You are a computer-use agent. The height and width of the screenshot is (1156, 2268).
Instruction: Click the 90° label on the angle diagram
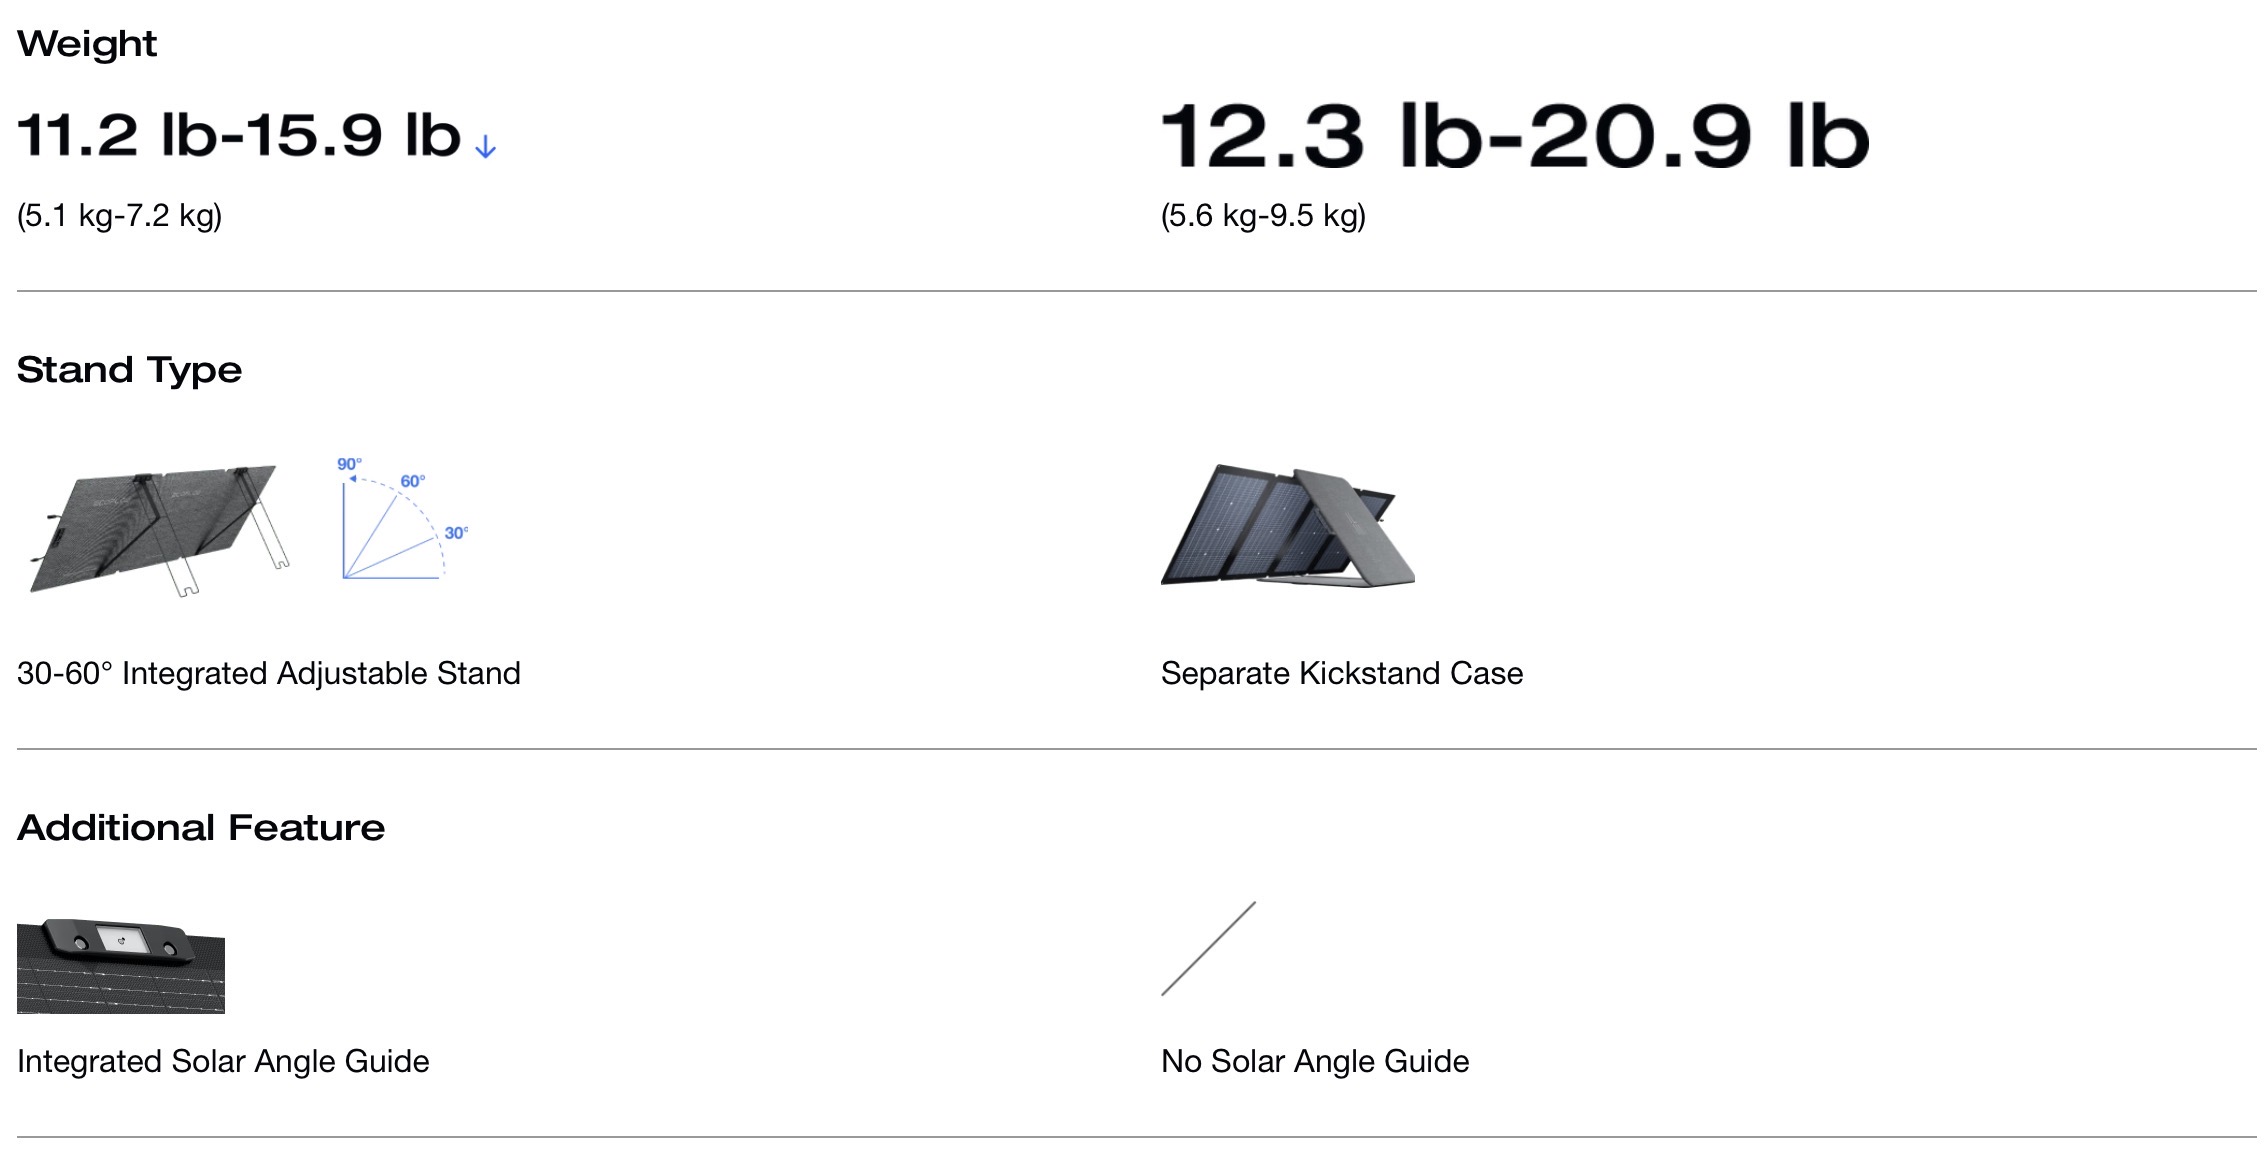(349, 464)
